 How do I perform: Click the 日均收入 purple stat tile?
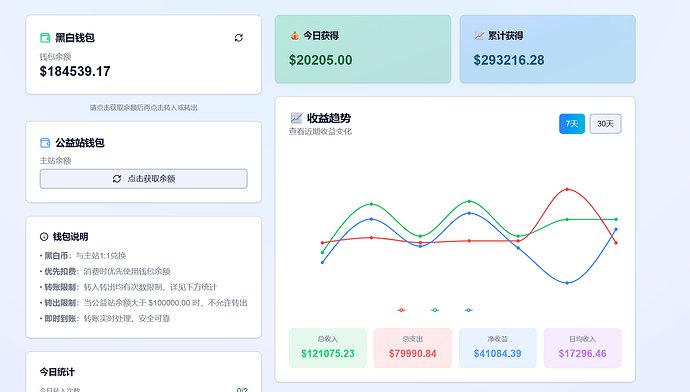coord(582,348)
